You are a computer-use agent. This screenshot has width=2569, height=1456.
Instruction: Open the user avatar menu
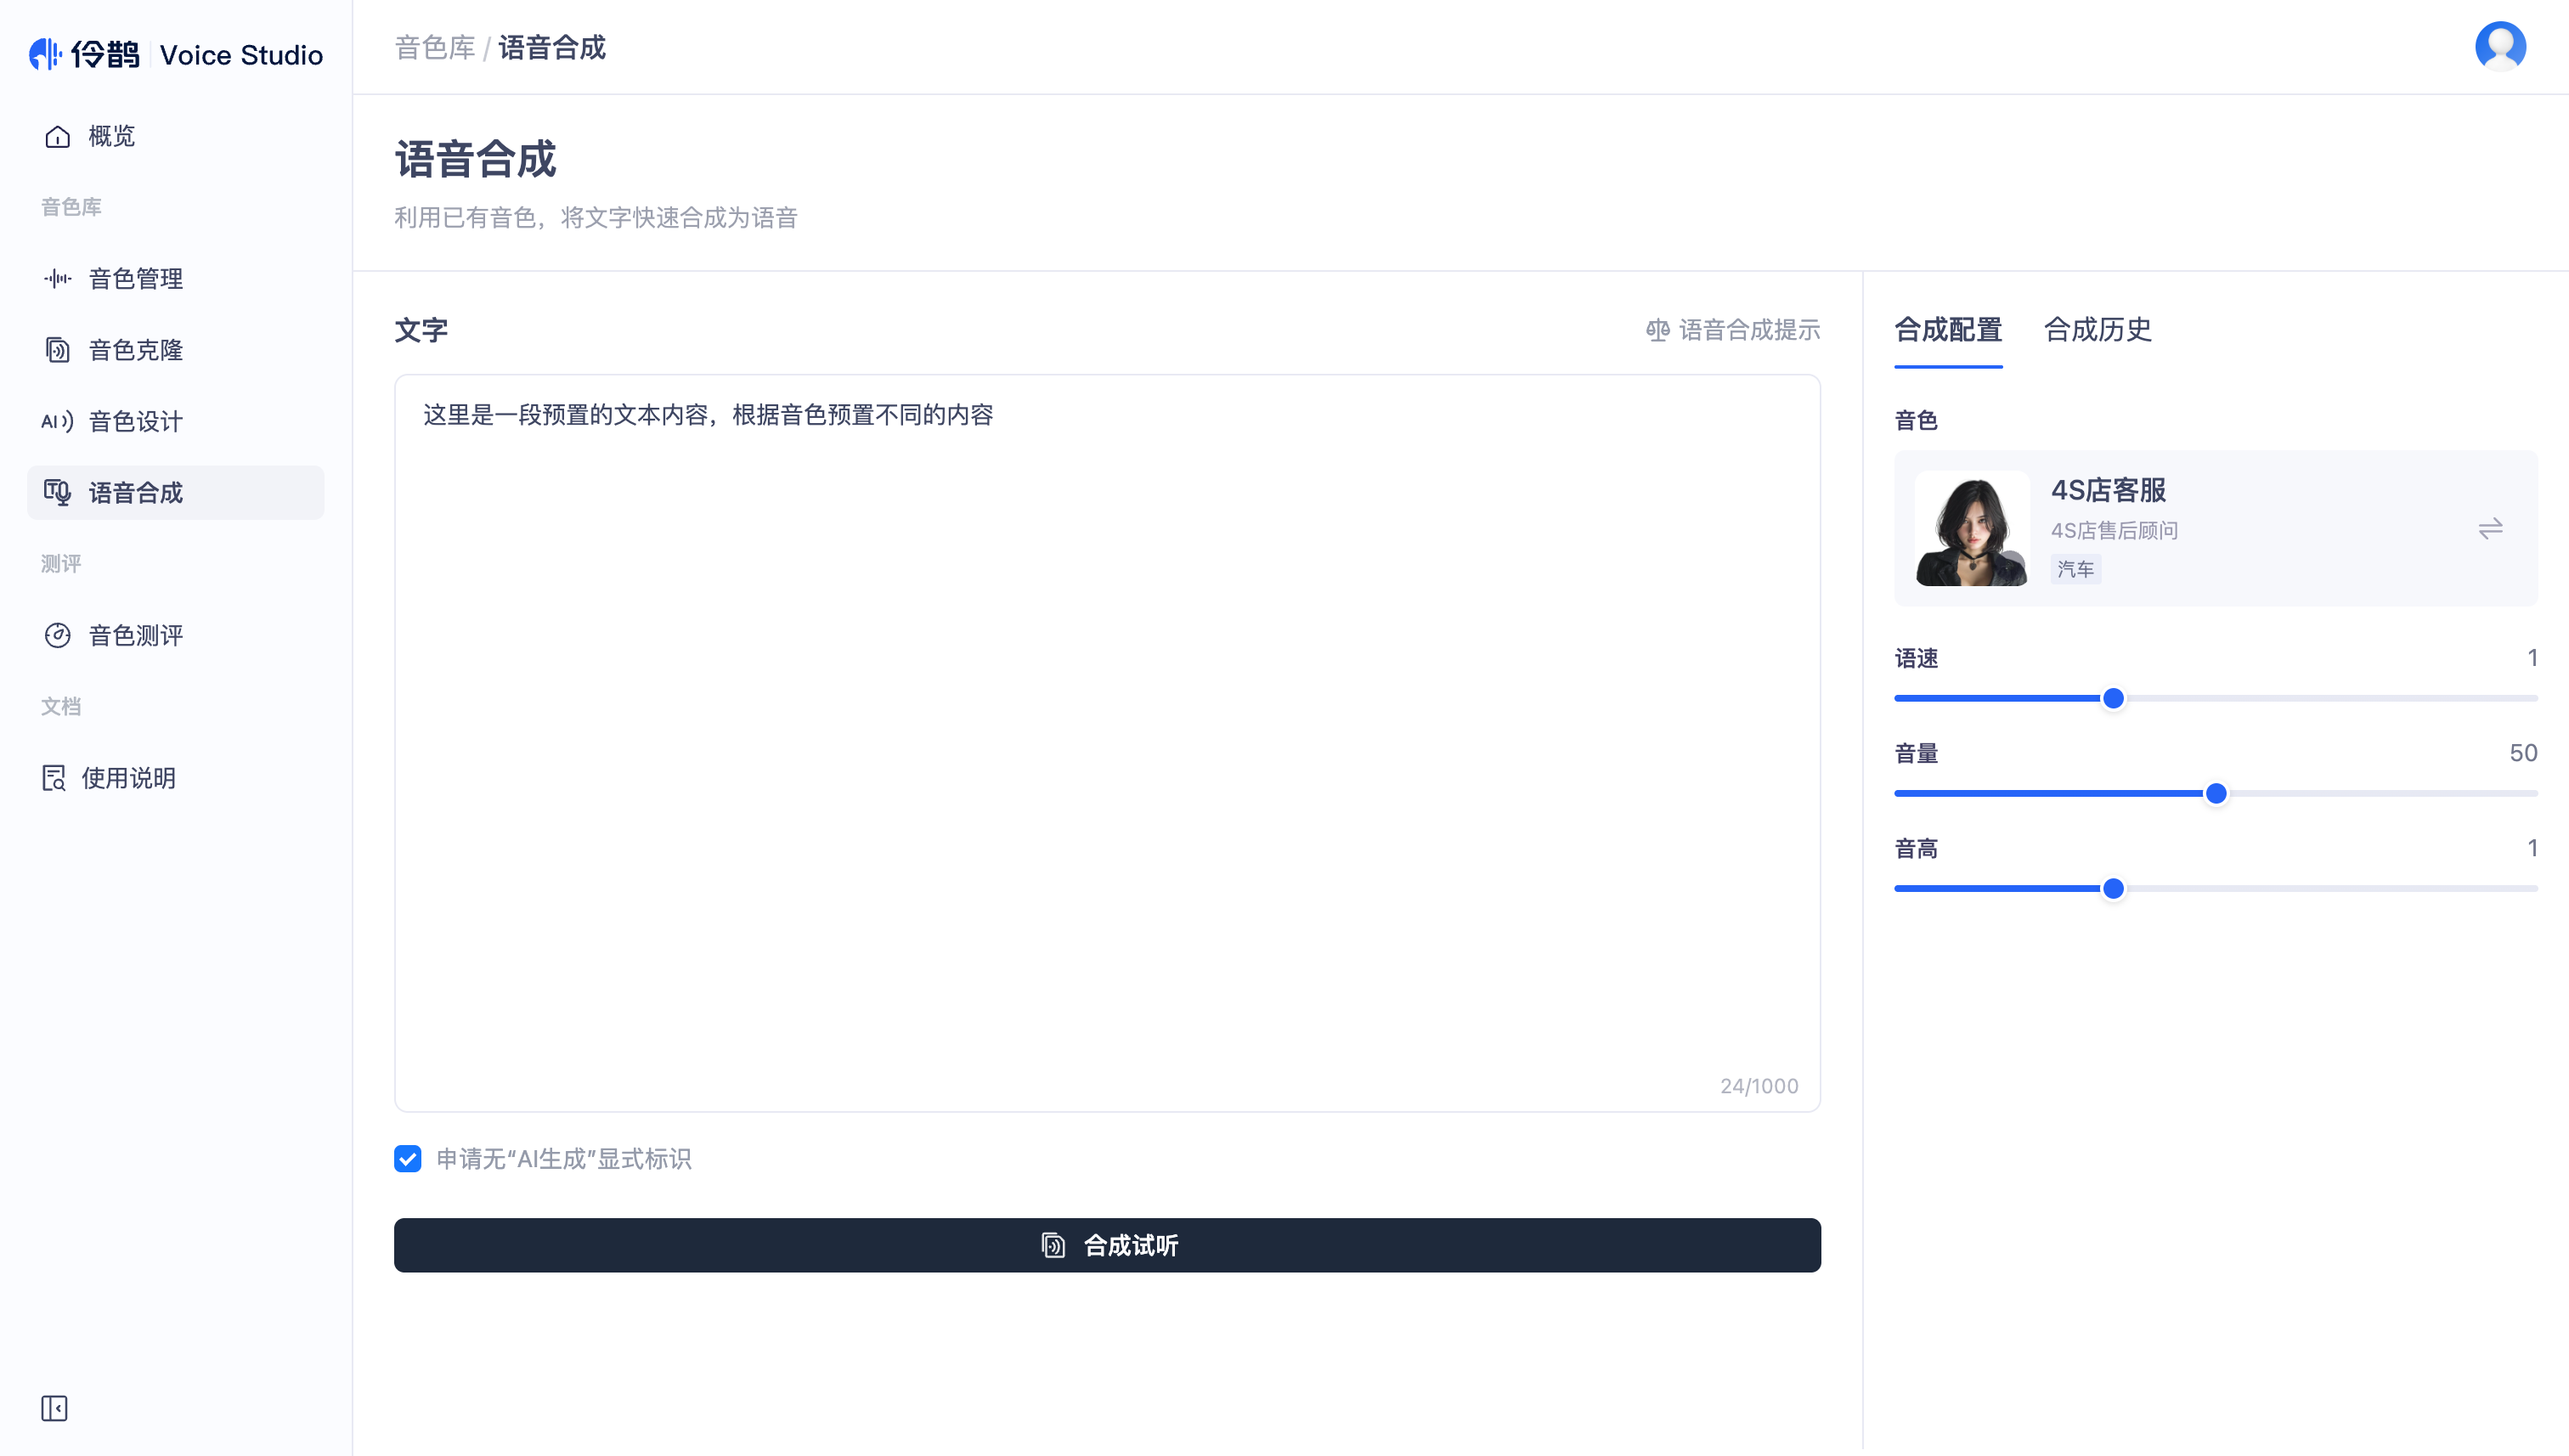tap(2500, 47)
